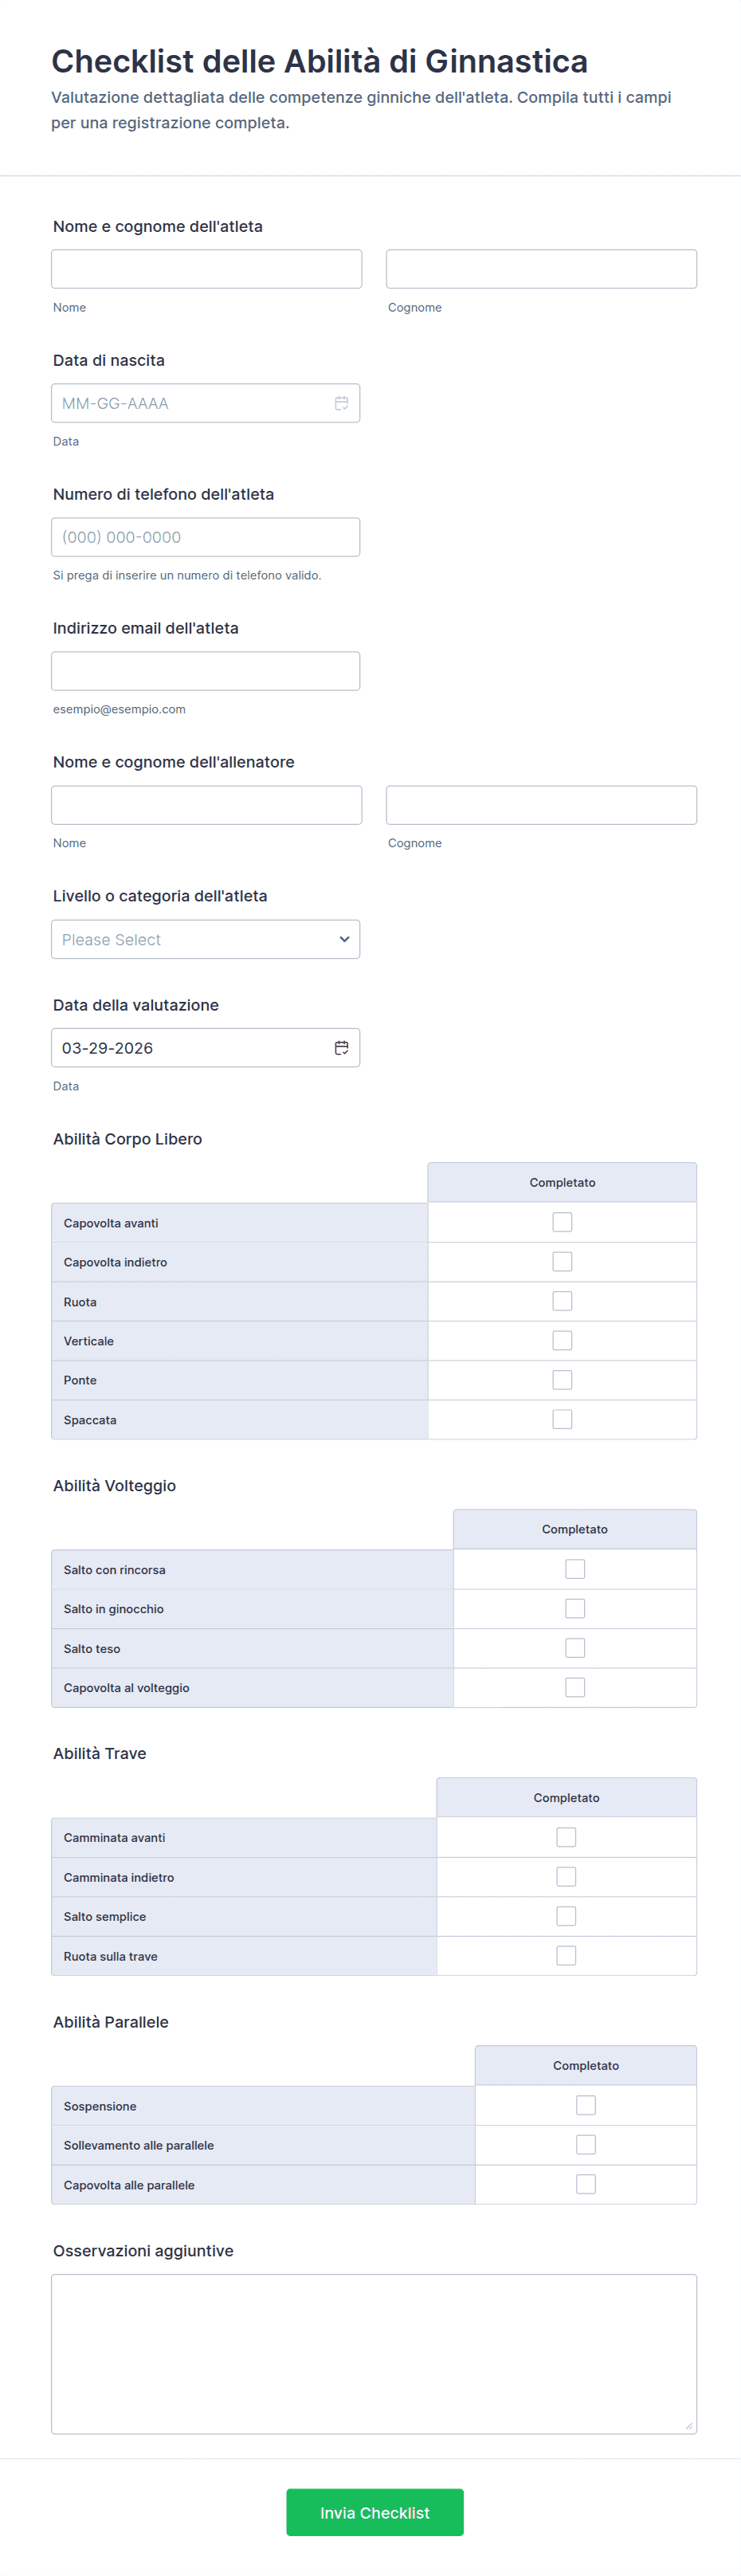Screen dimensions: 741x2576
Task: Click the phone number input field
Action: (x=205, y=537)
